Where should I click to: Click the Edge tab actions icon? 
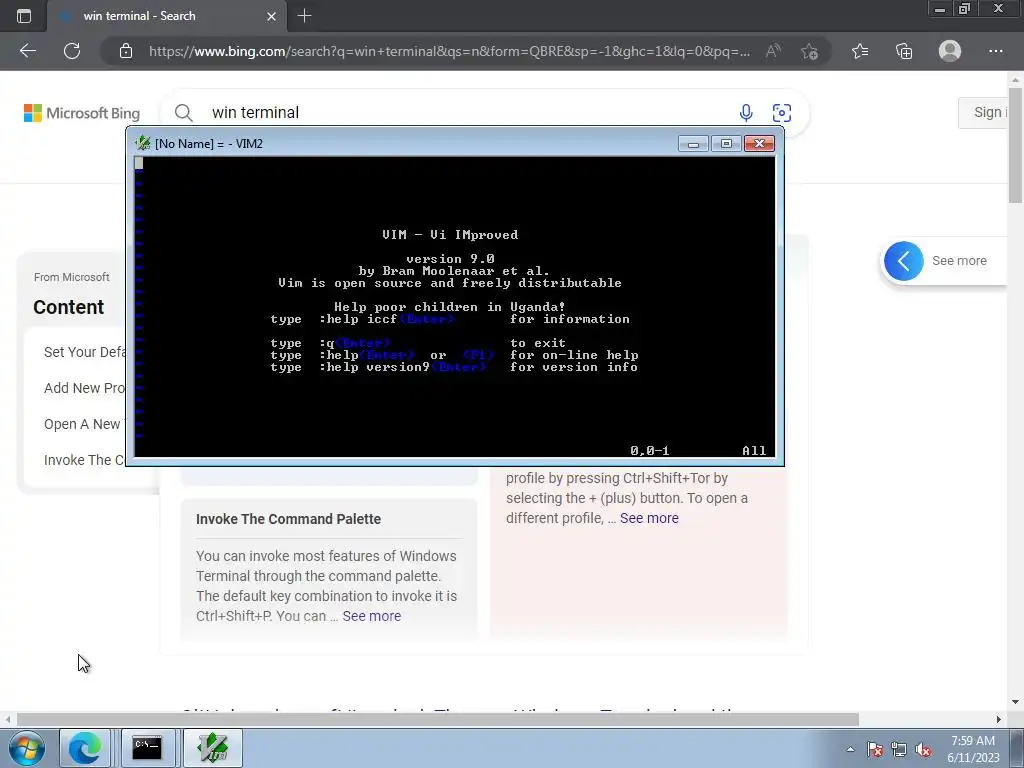click(24, 16)
